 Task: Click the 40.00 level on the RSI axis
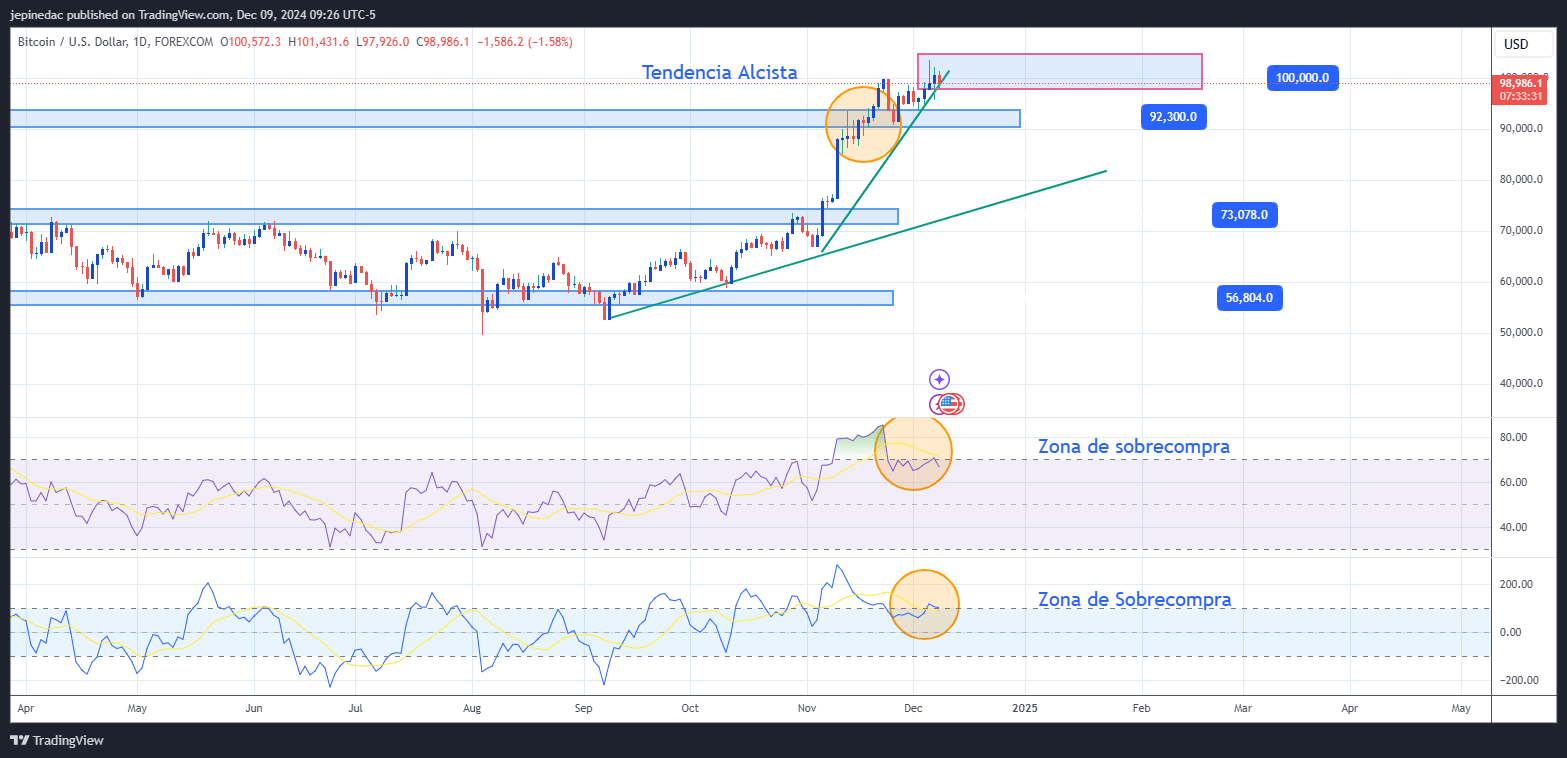tap(1512, 527)
